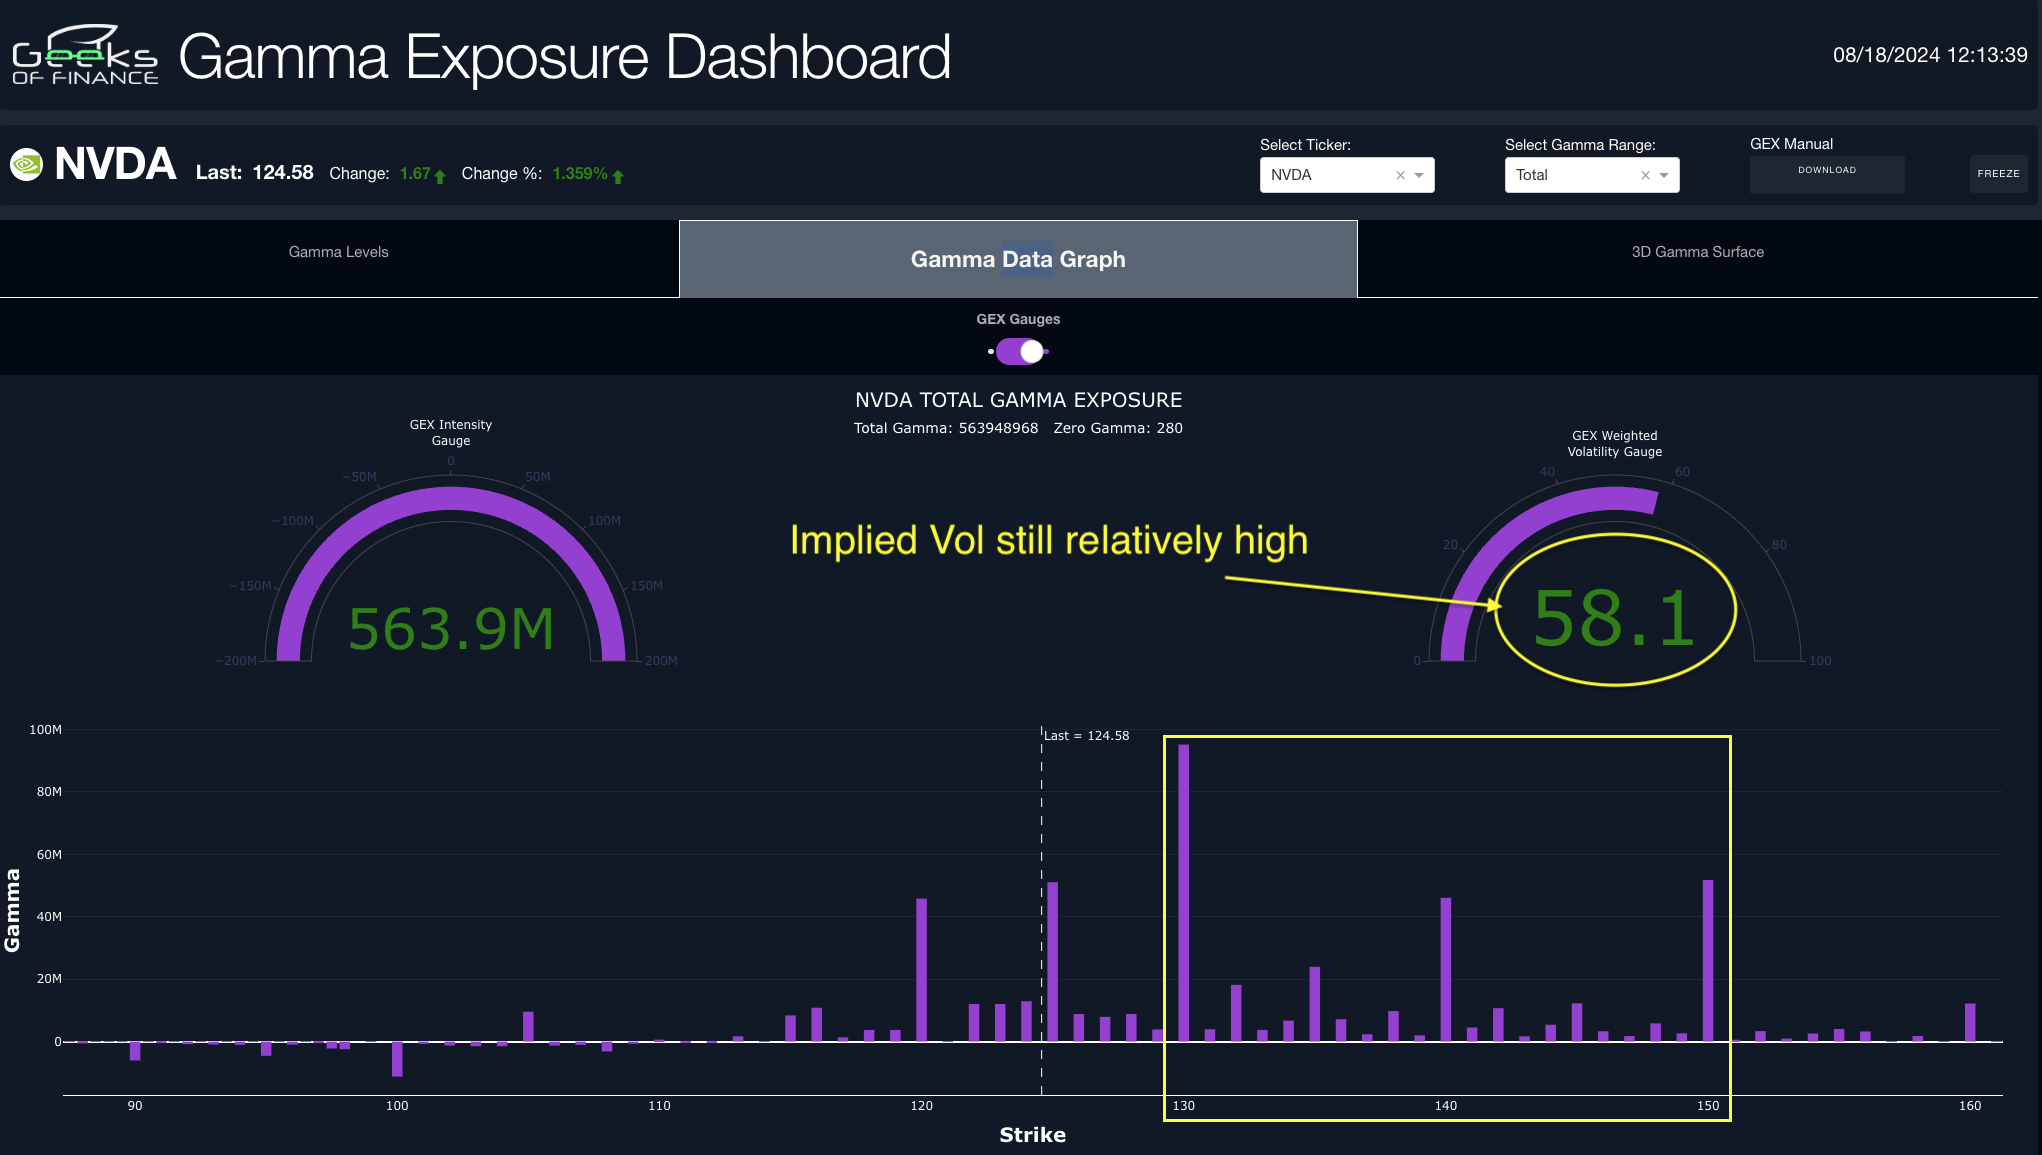Select the Gamma Data Graph tab
Image resolution: width=2042 pixels, height=1155 pixels.
pyautogui.click(x=1018, y=260)
